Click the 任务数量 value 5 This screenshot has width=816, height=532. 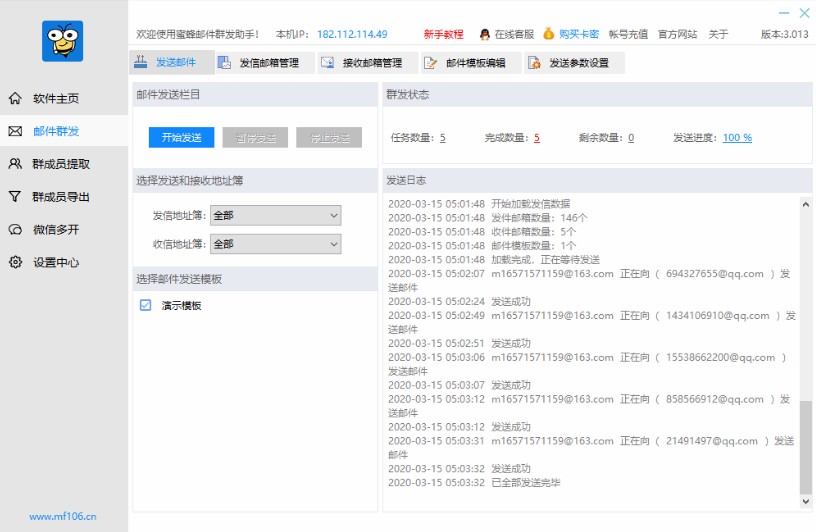pyautogui.click(x=443, y=137)
